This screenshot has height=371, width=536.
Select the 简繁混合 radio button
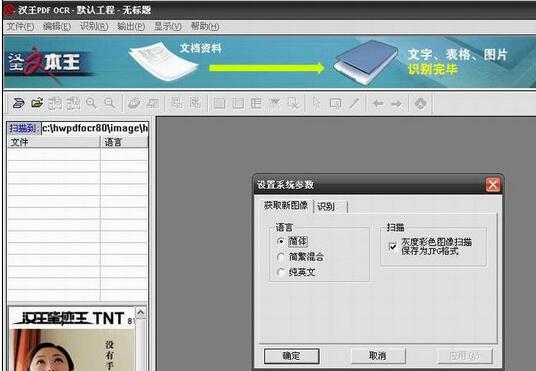[x=281, y=257]
